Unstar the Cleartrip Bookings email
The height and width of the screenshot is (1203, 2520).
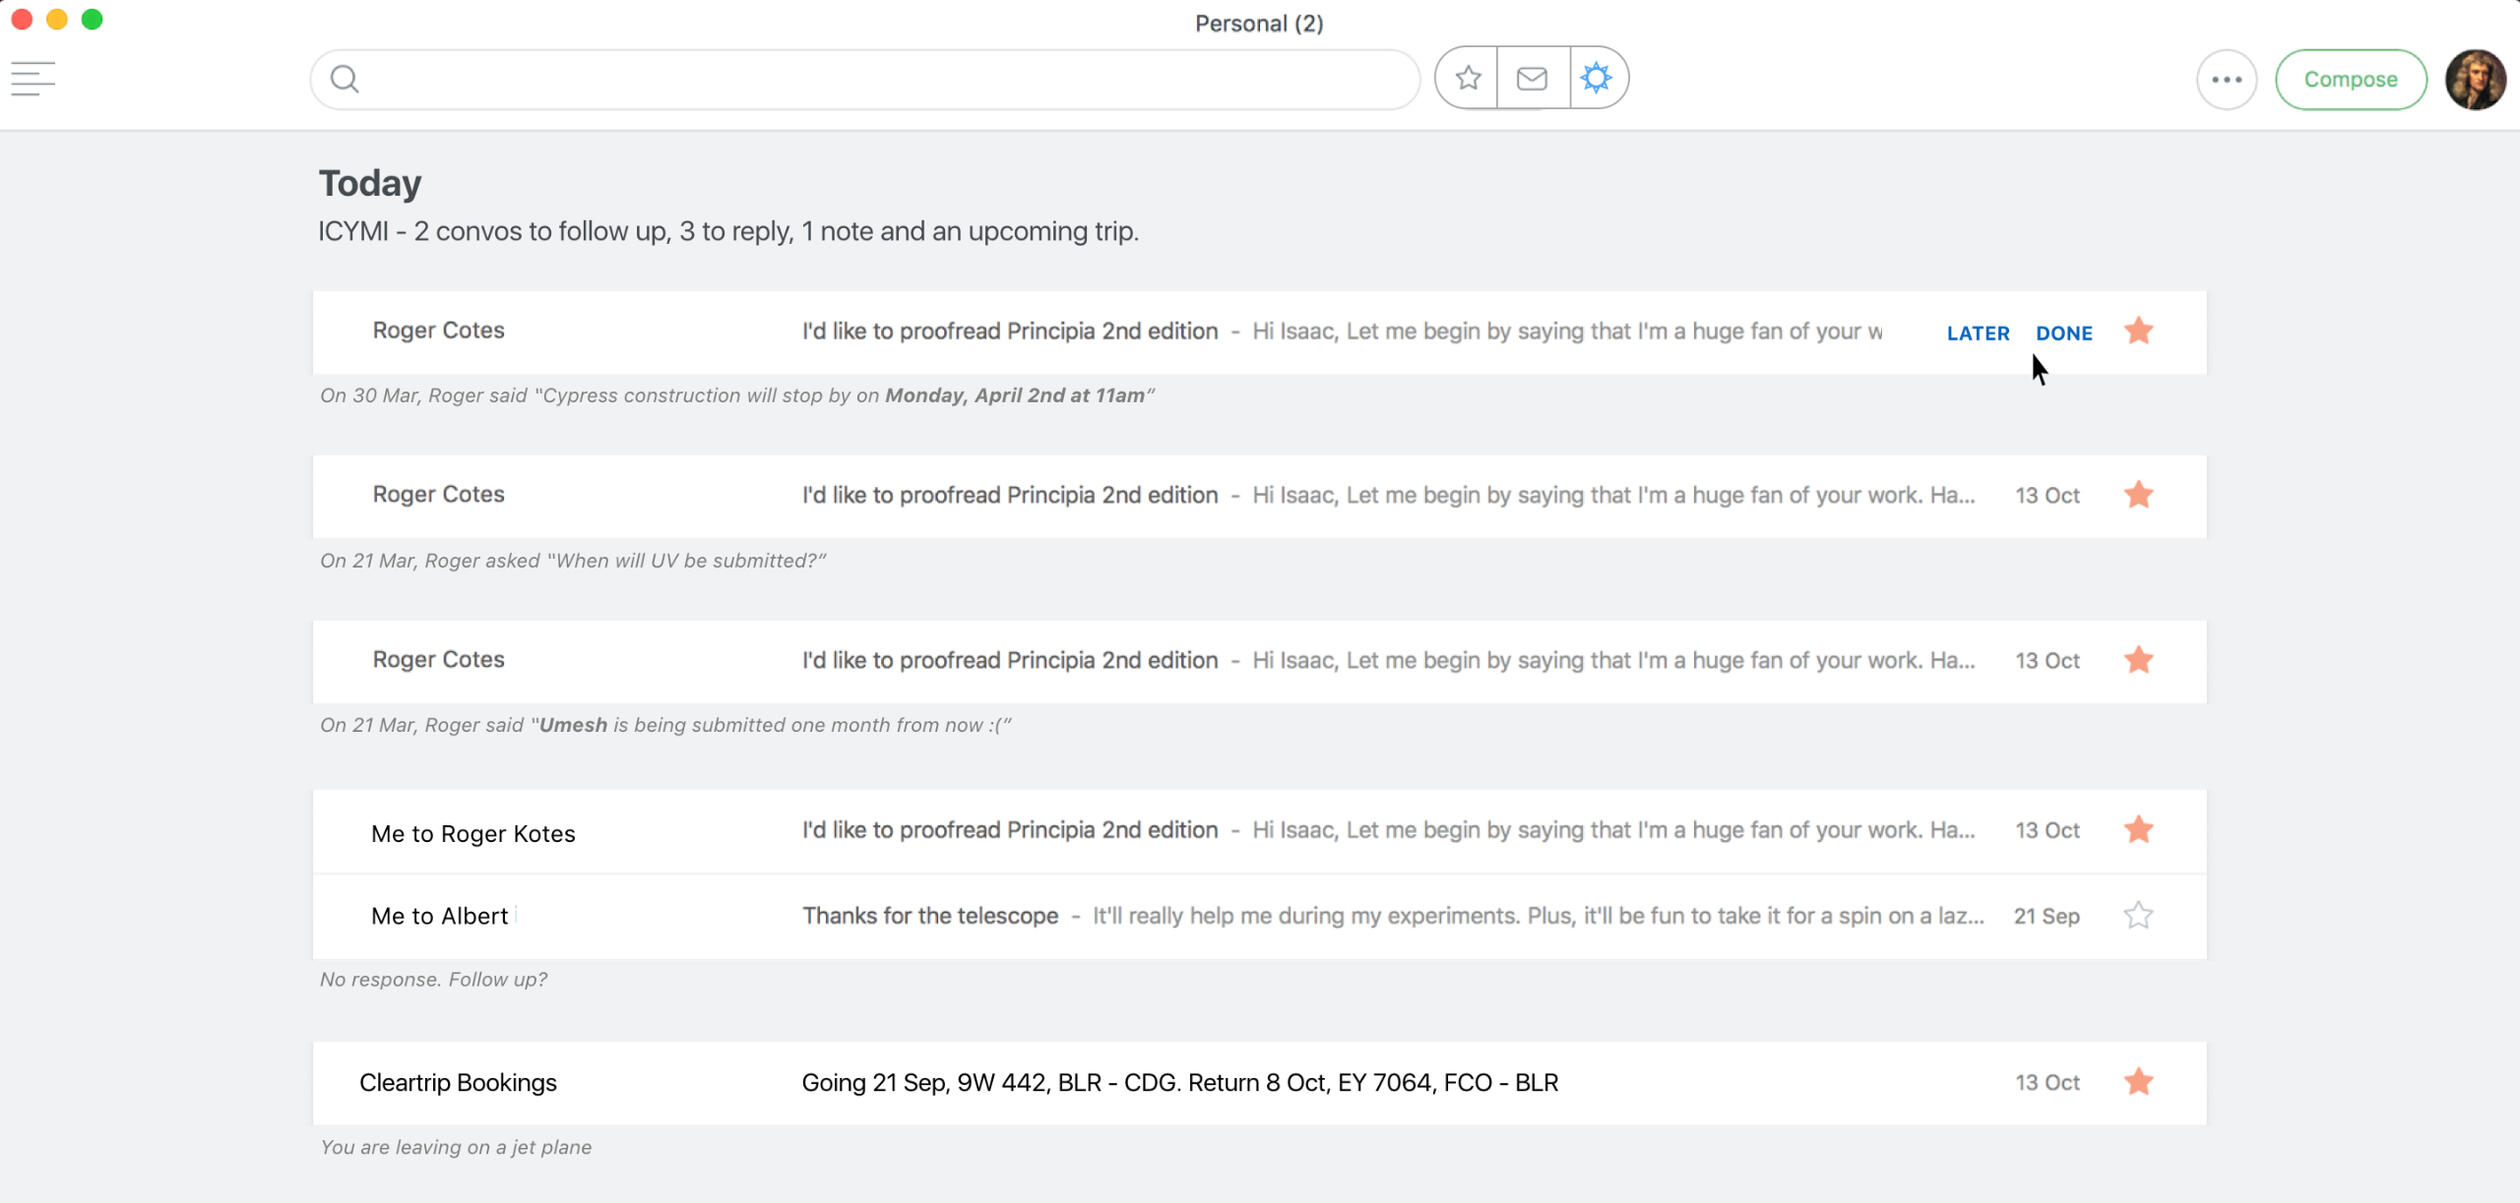click(2138, 1082)
